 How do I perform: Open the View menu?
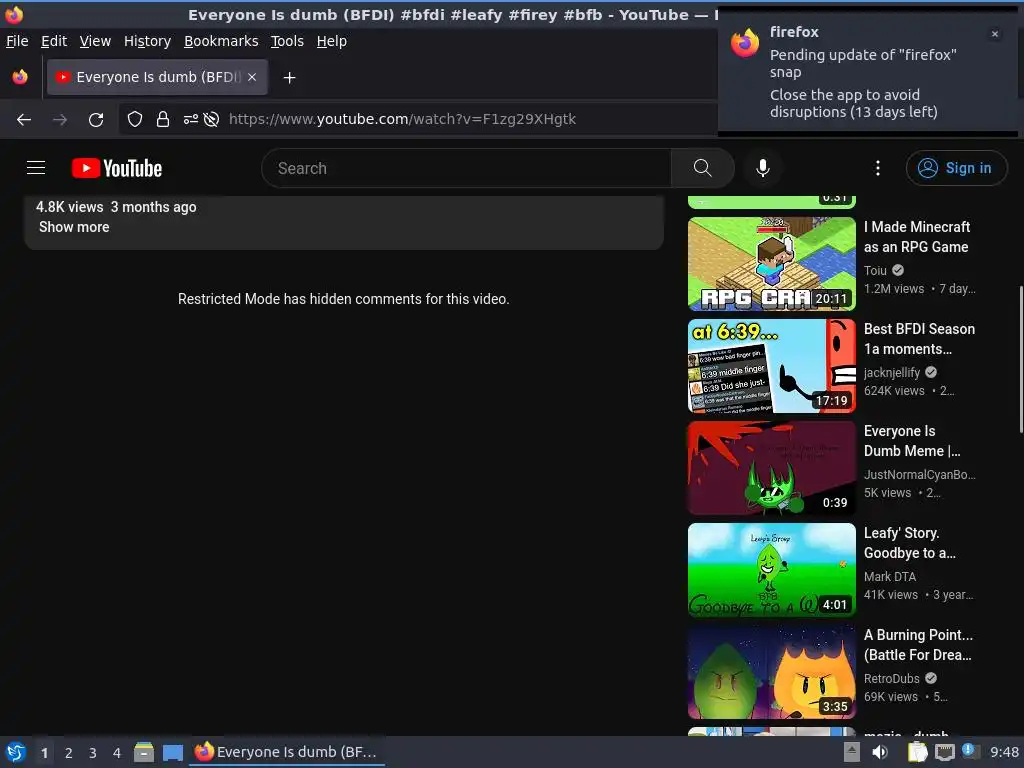click(x=95, y=41)
